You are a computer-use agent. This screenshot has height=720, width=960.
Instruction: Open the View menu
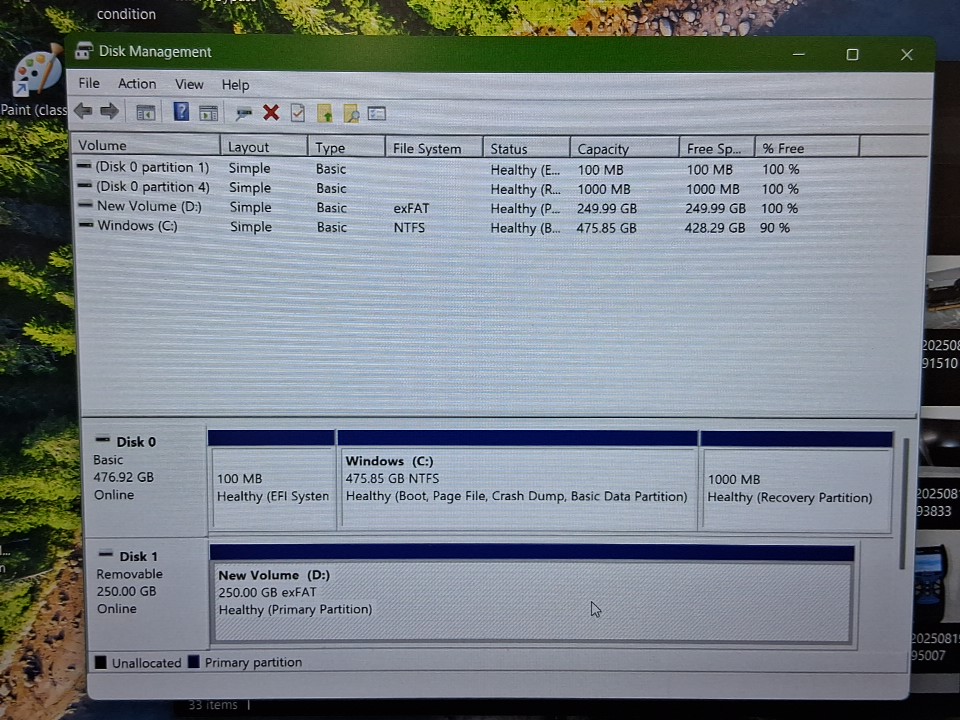[189, 84]
